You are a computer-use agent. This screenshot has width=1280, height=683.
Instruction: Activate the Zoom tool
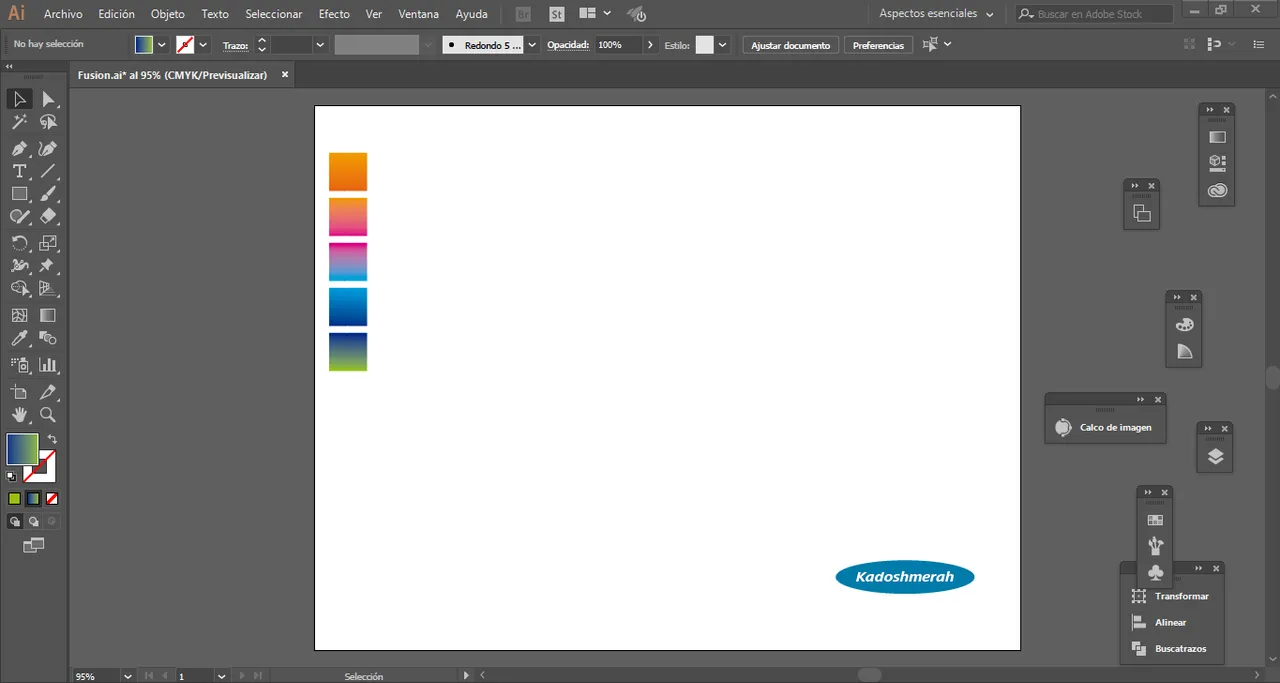pyautogui.click(x=47, y=415)
